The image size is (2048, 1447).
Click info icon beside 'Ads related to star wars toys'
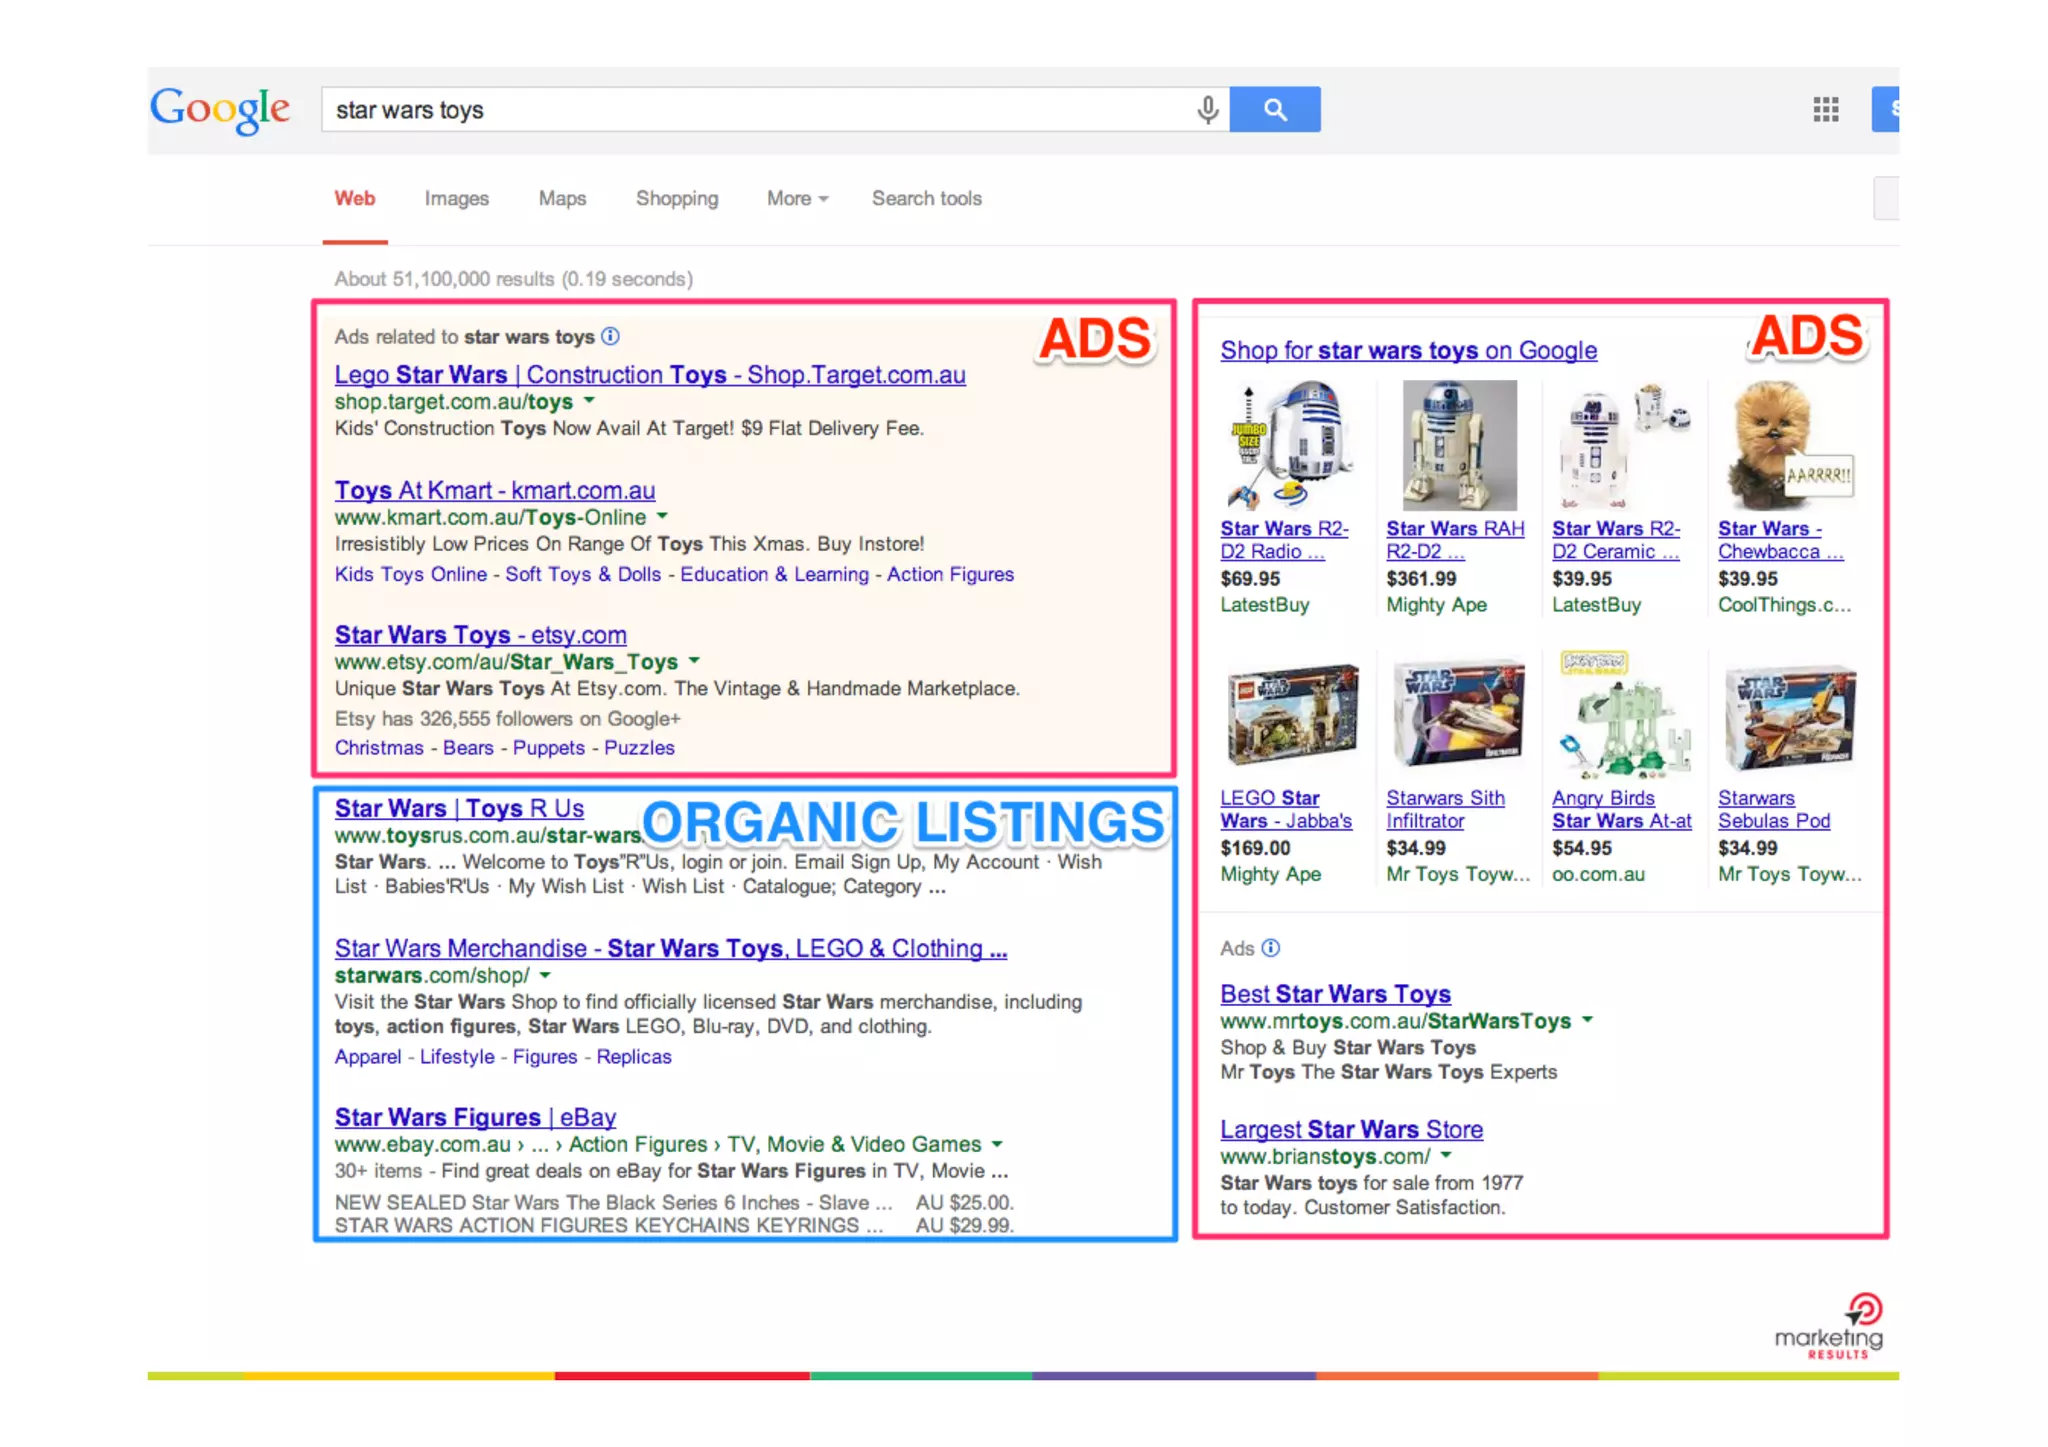pyautogui.click(x=611, y=336)
